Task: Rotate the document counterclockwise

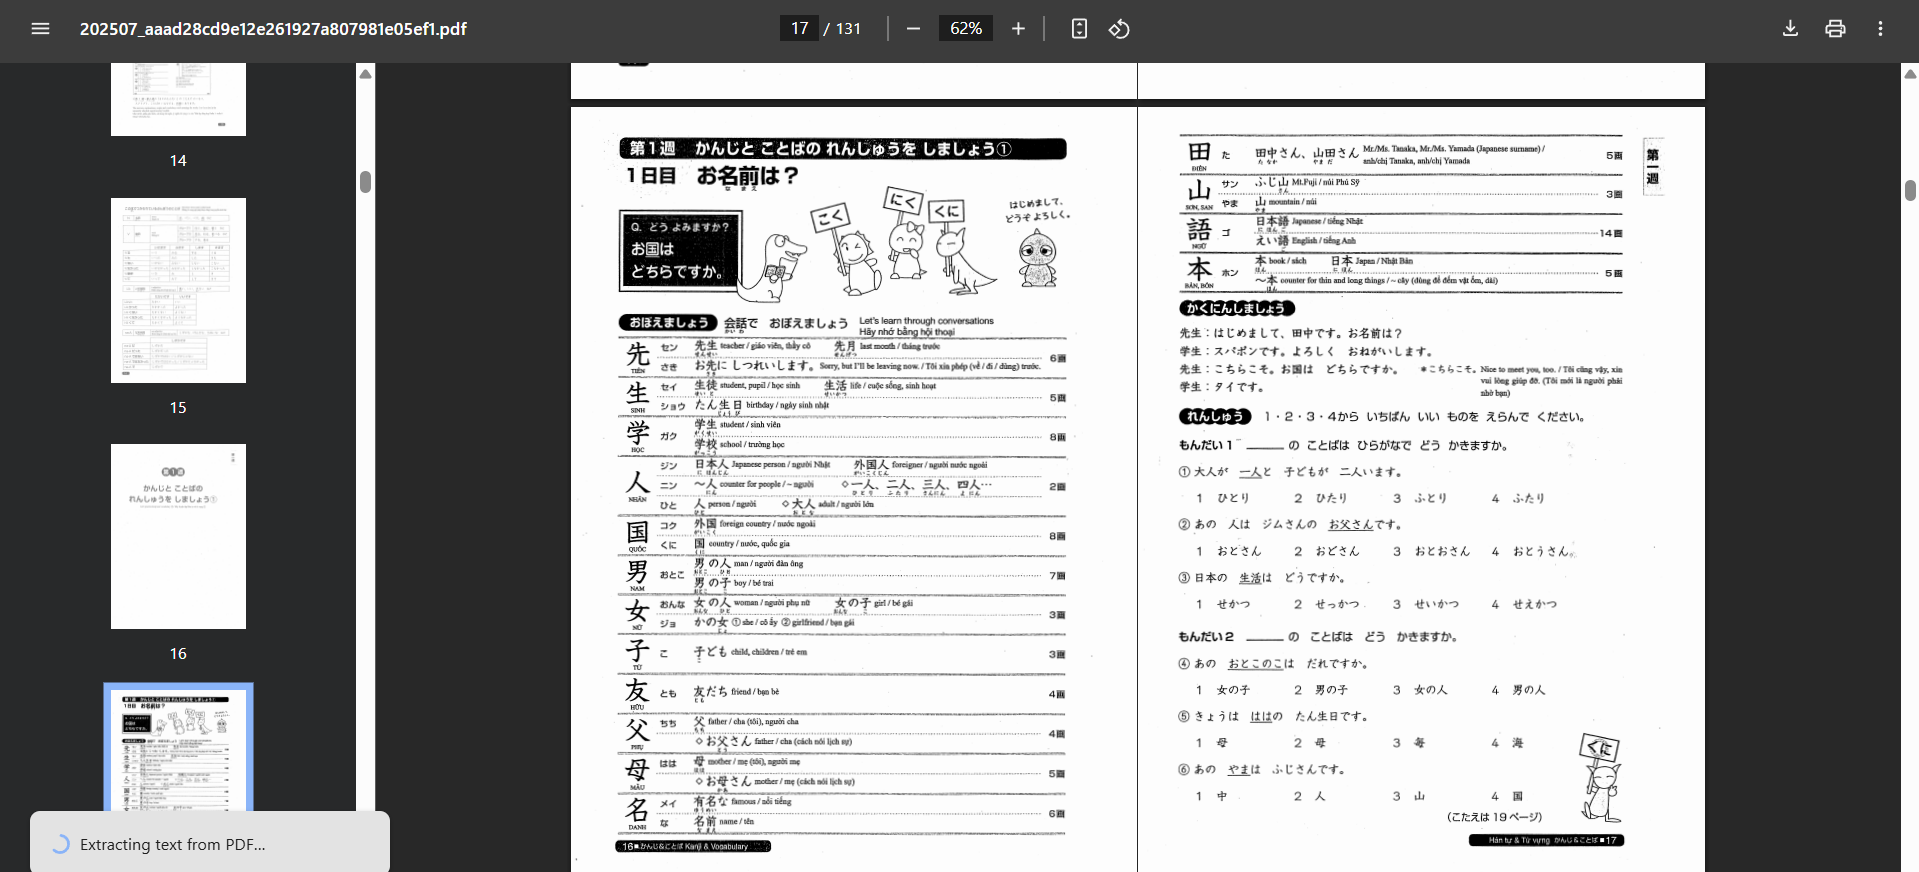Action: pos(1119,29)
